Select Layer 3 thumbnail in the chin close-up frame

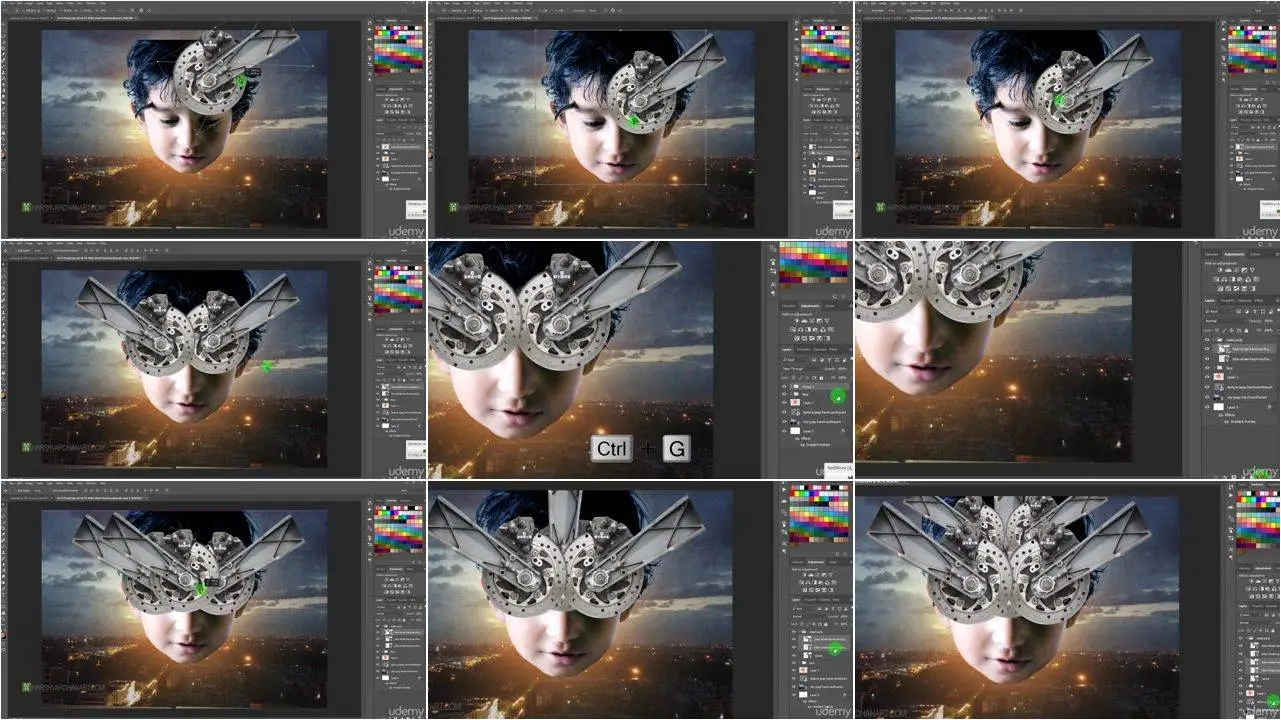(1219, 406)
